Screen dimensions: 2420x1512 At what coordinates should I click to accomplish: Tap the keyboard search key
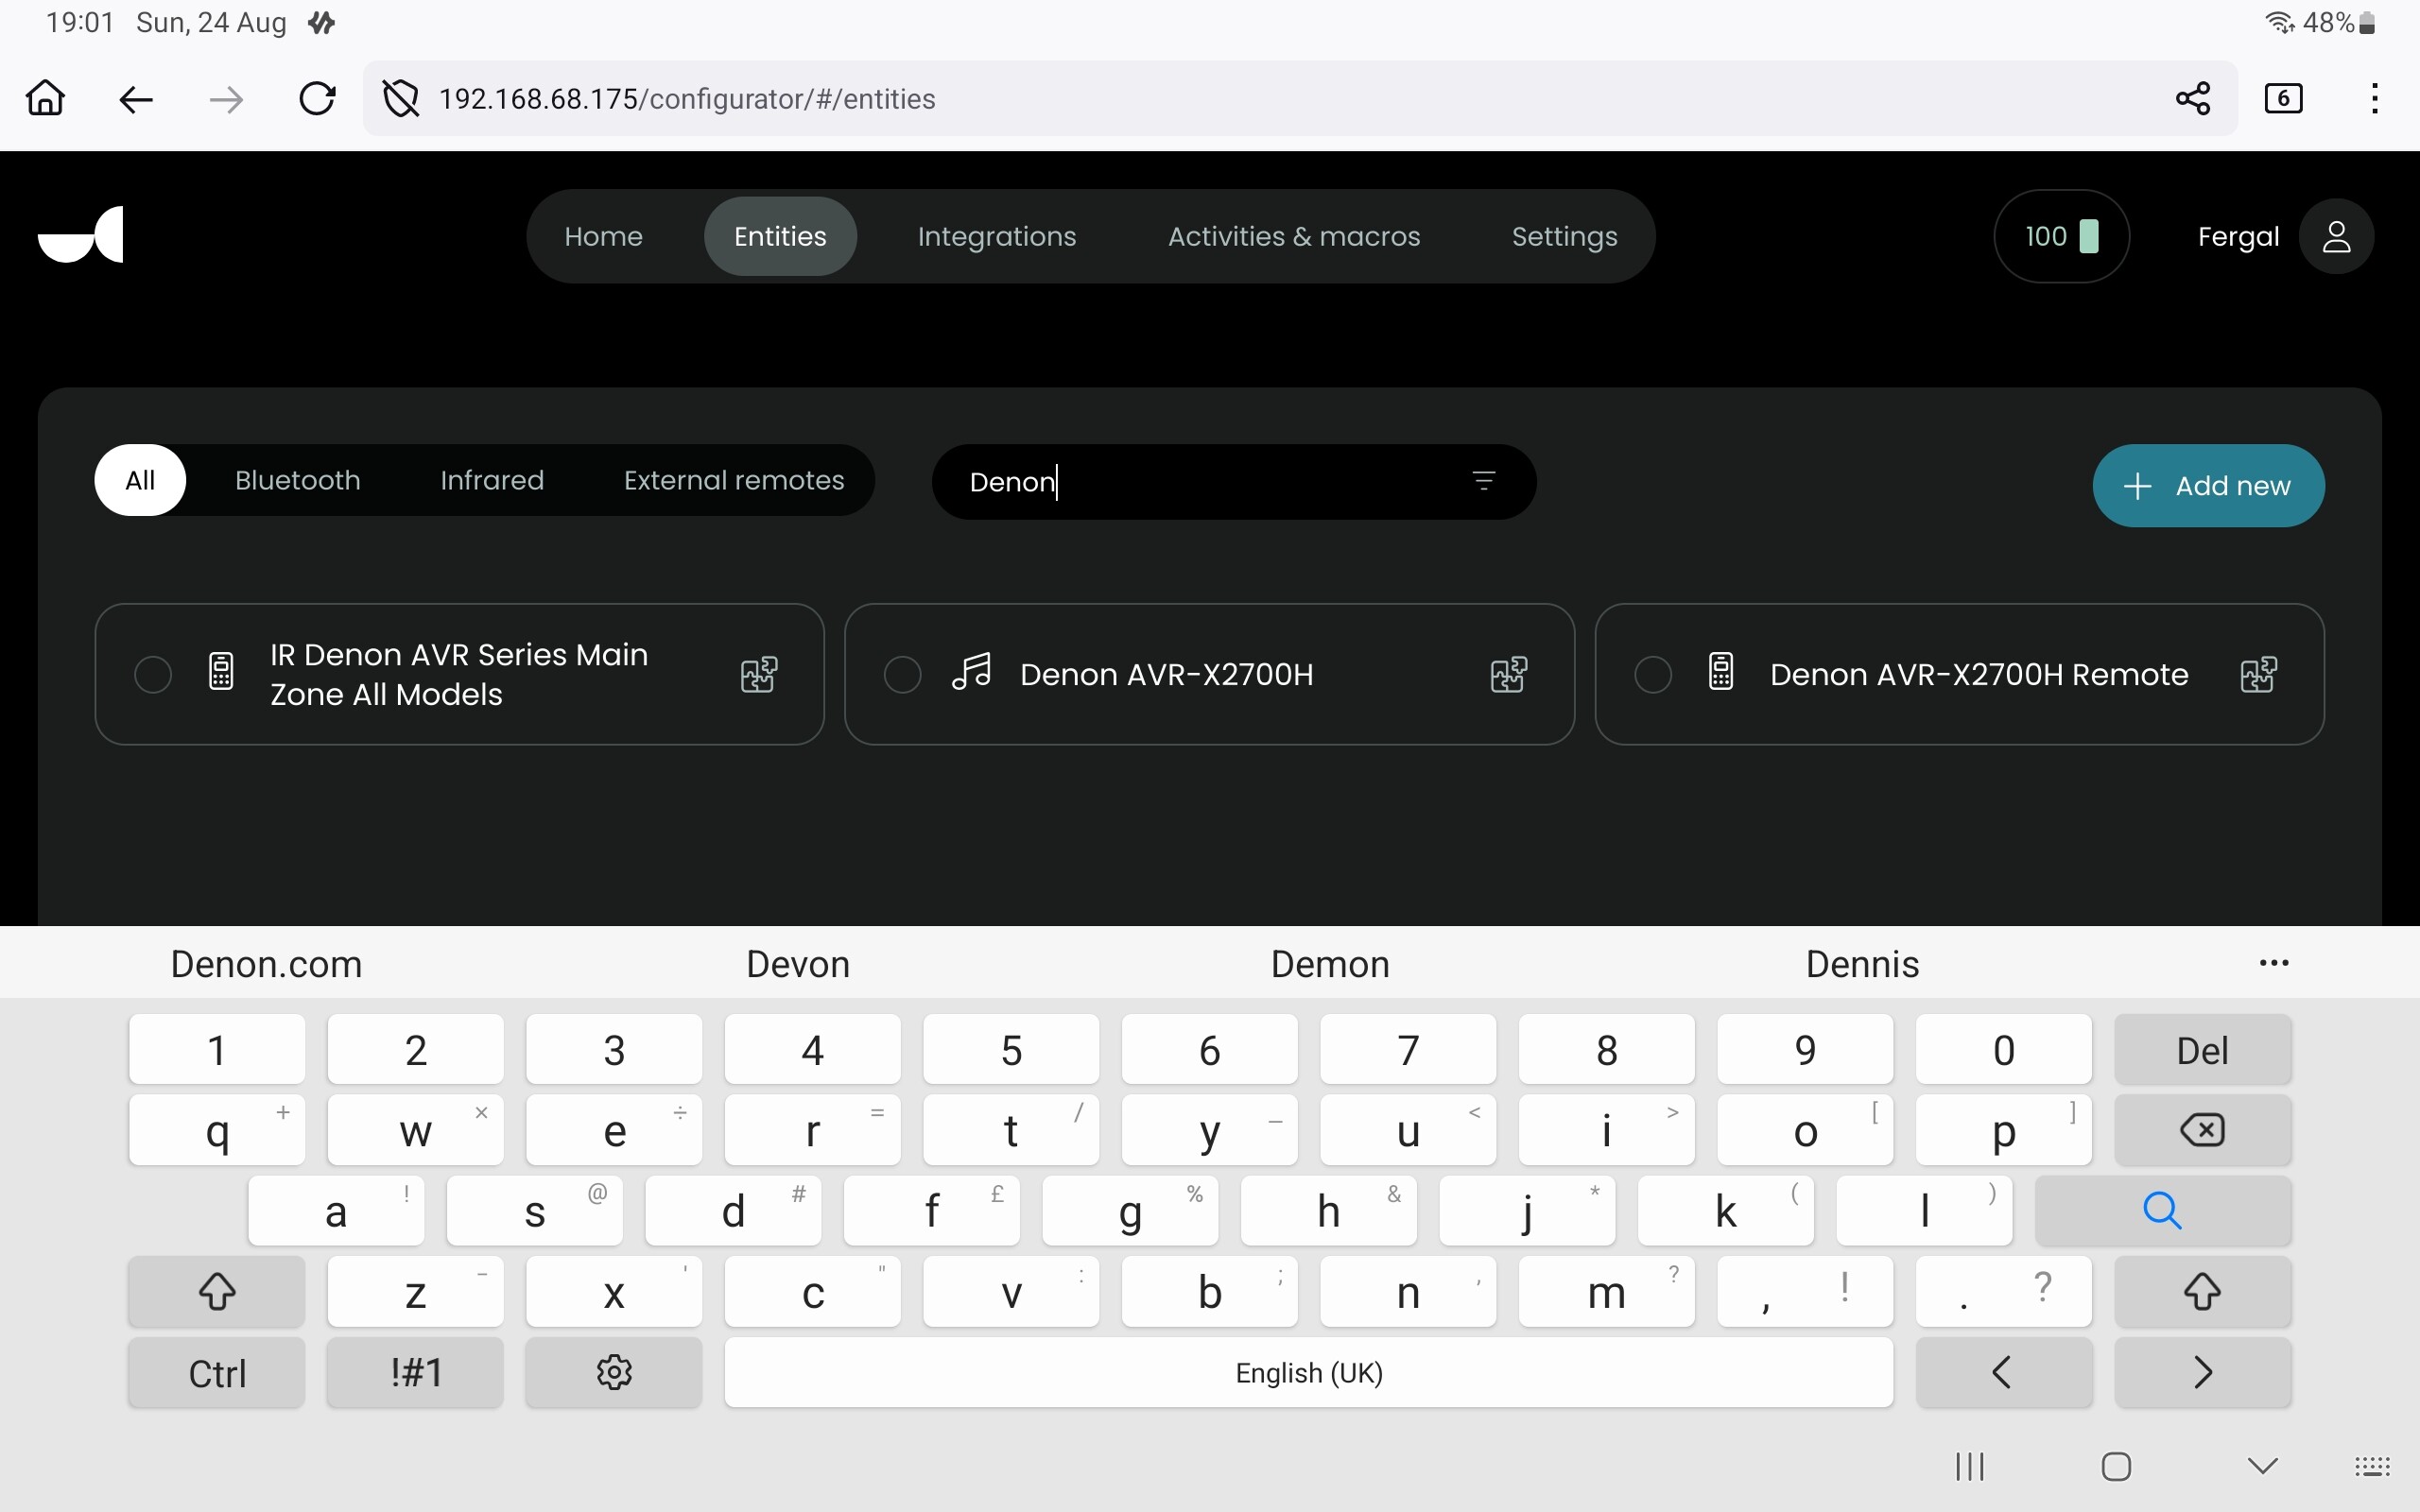2162,1210
